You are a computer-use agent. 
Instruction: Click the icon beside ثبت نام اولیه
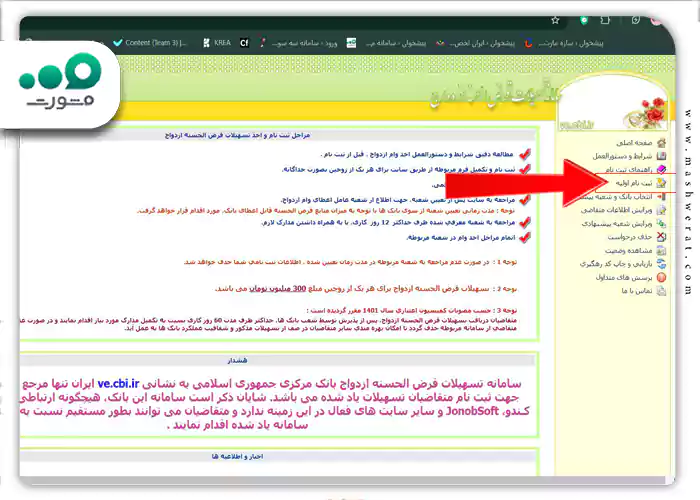662,183
